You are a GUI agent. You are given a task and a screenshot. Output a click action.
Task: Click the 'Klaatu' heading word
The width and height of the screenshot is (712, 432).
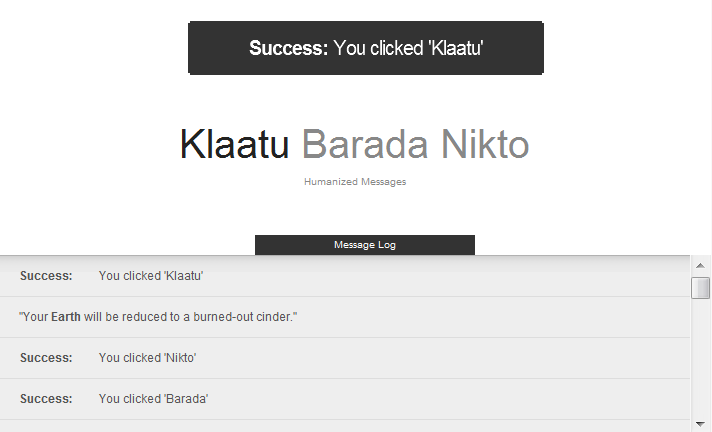point(234,145)
